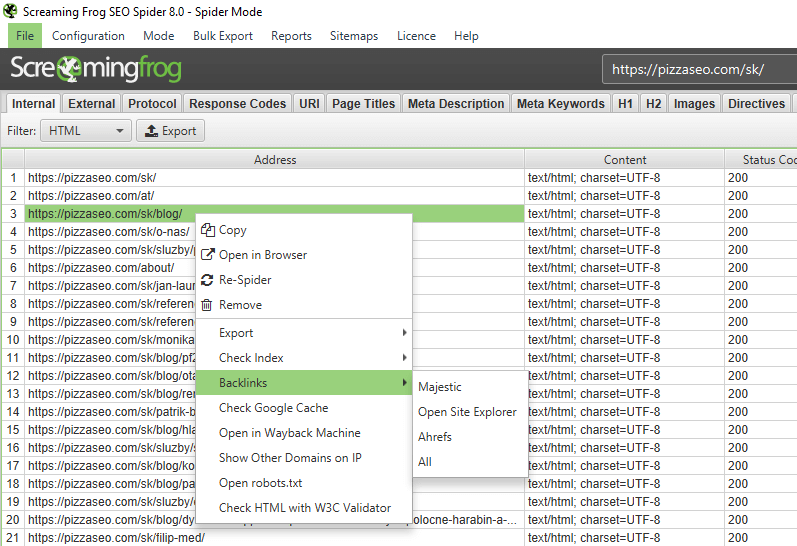Click the Export button beside the filter
Viewport: 797px width, 546px height.
coord(170,131)
